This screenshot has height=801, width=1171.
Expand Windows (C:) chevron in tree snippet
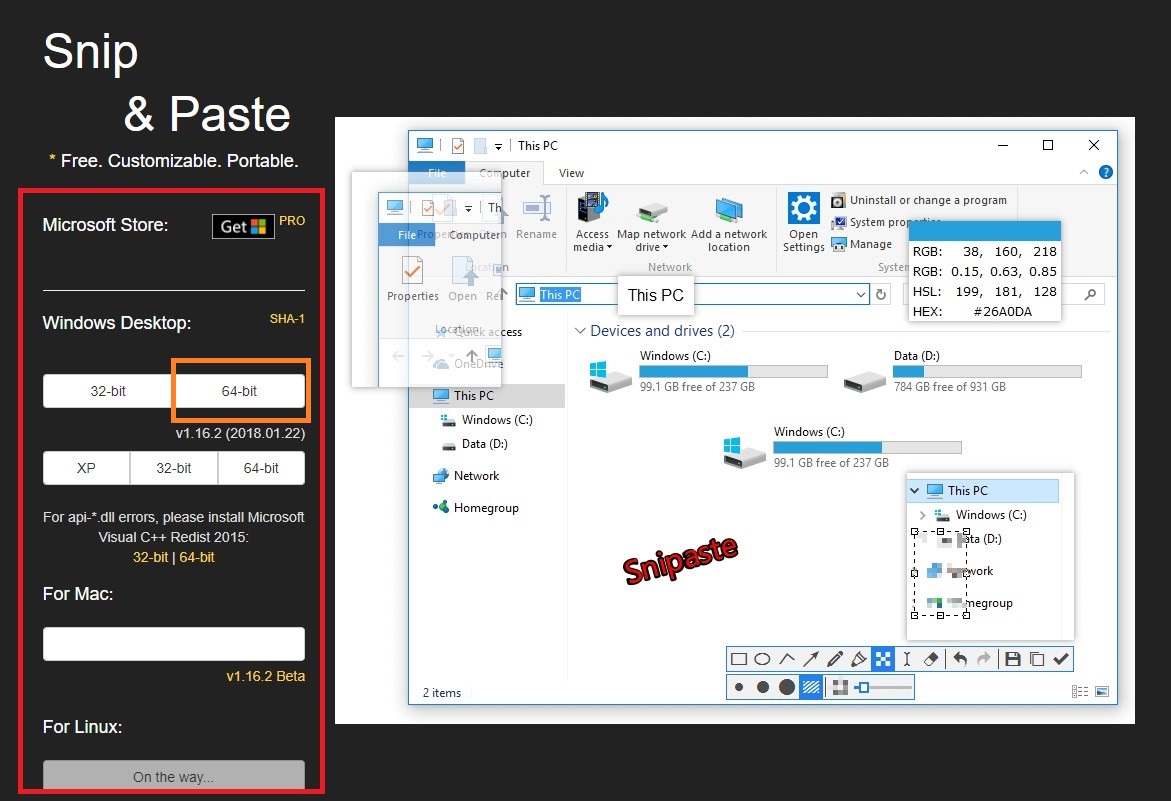click(x=922, y=515)
